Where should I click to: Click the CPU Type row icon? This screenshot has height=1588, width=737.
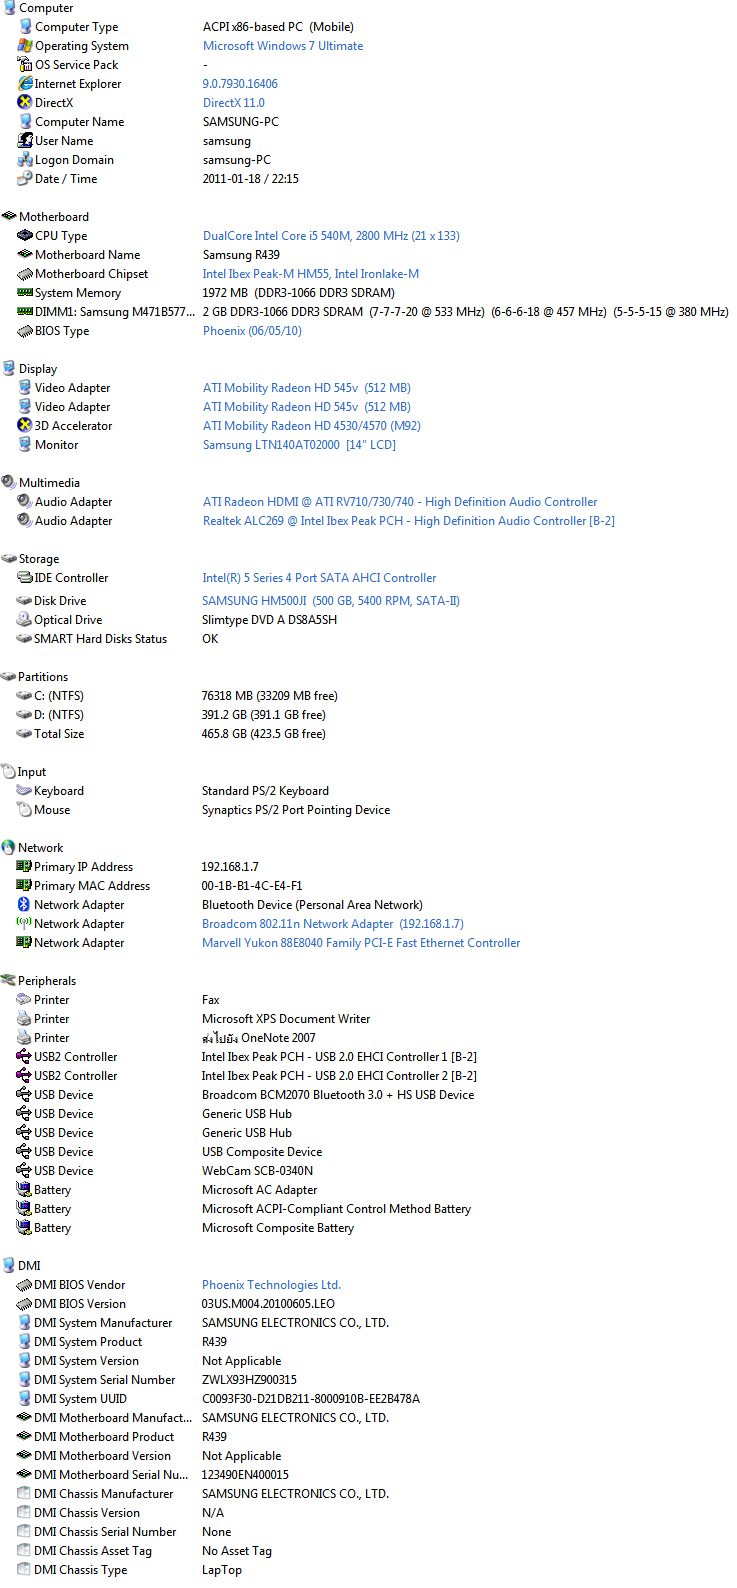pyautogui.click(x=25, y=236)
